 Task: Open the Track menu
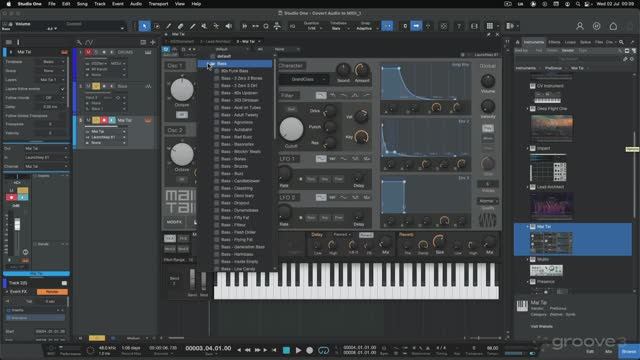(100, 4)
